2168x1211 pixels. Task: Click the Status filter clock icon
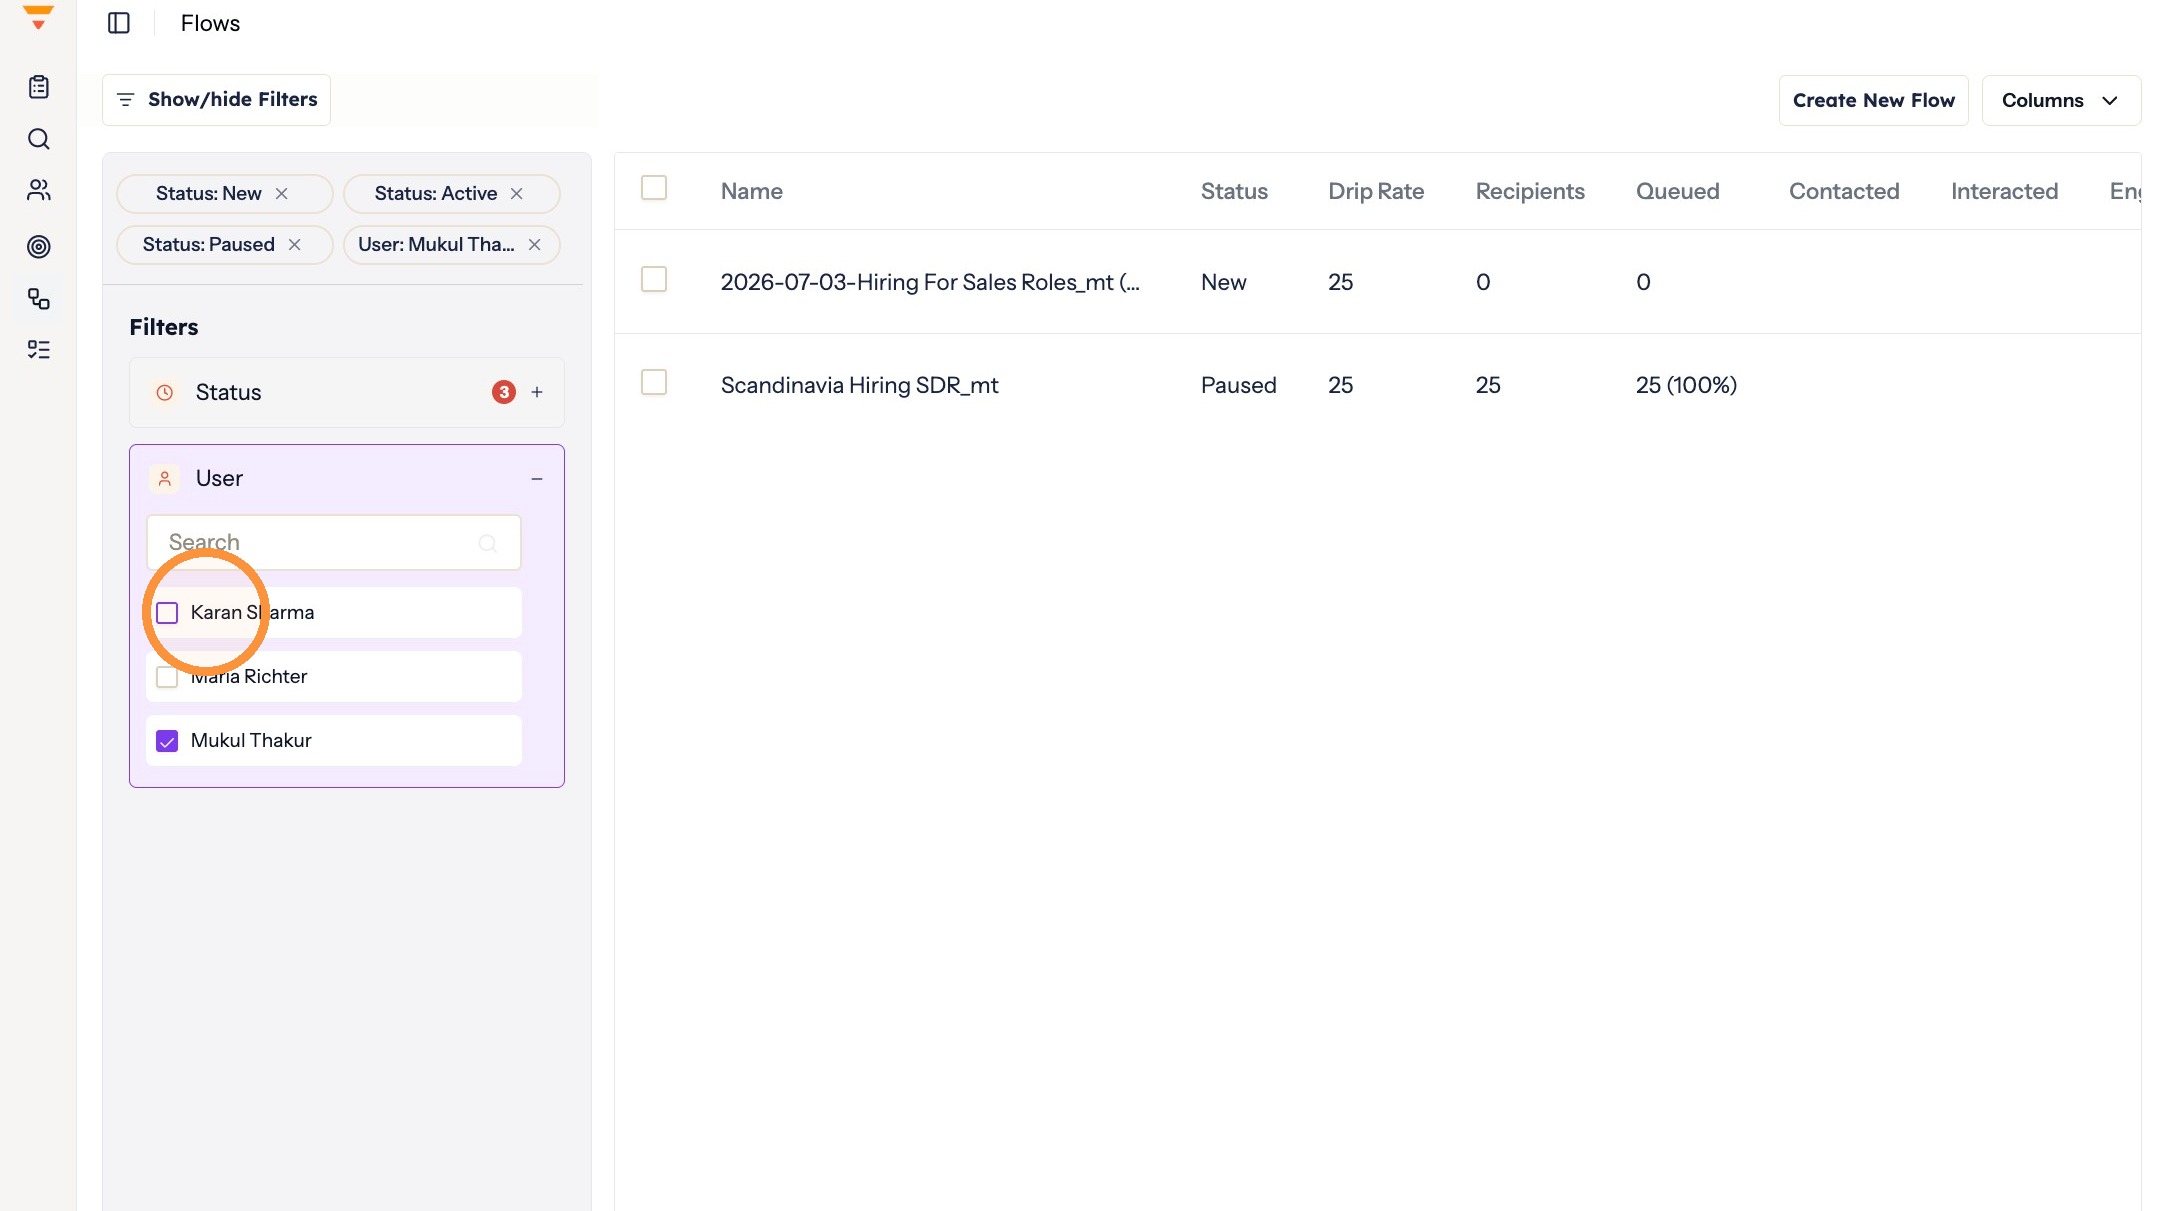165,393
